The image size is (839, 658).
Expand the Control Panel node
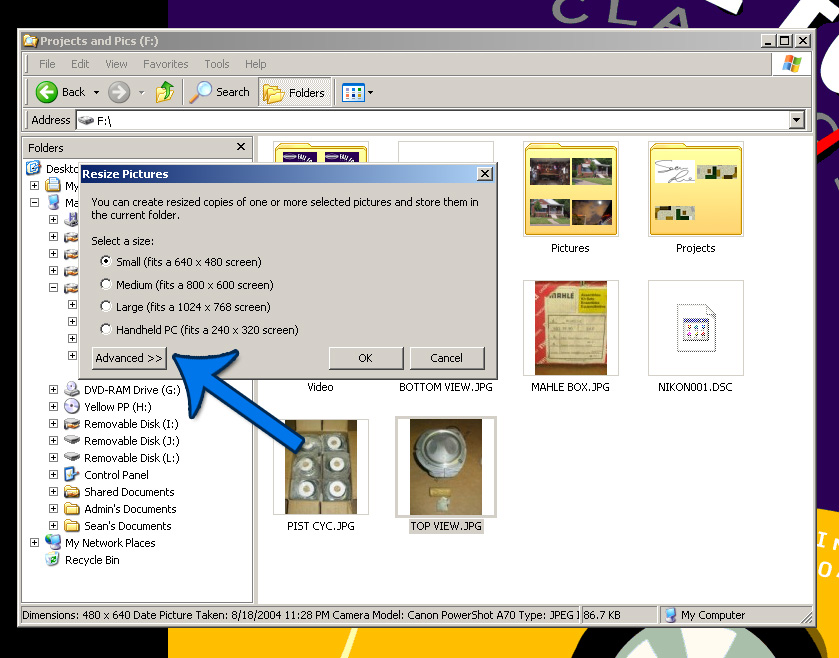pyautogui.click(x=54, y=475)
